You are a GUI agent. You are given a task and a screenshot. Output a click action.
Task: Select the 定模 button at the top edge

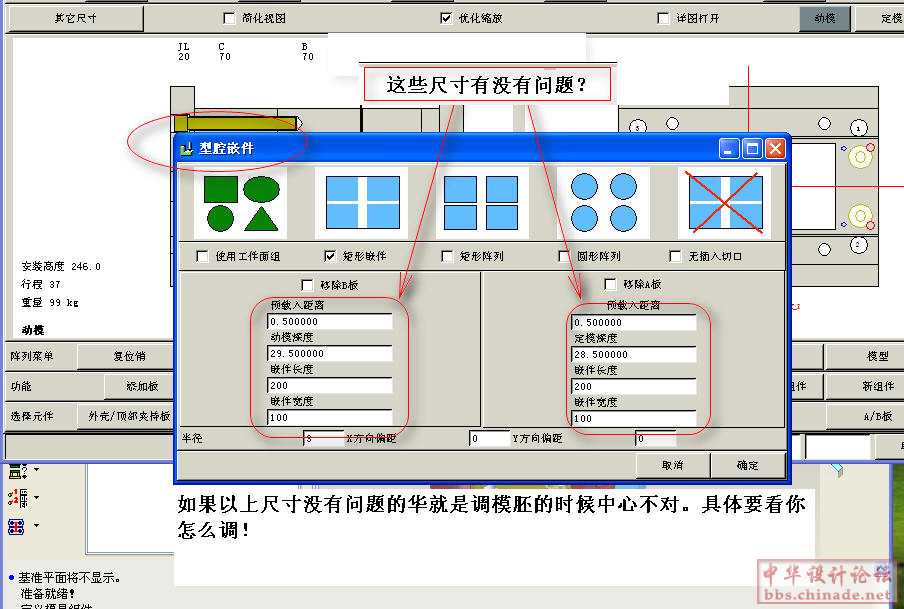[x=882, y=18]
